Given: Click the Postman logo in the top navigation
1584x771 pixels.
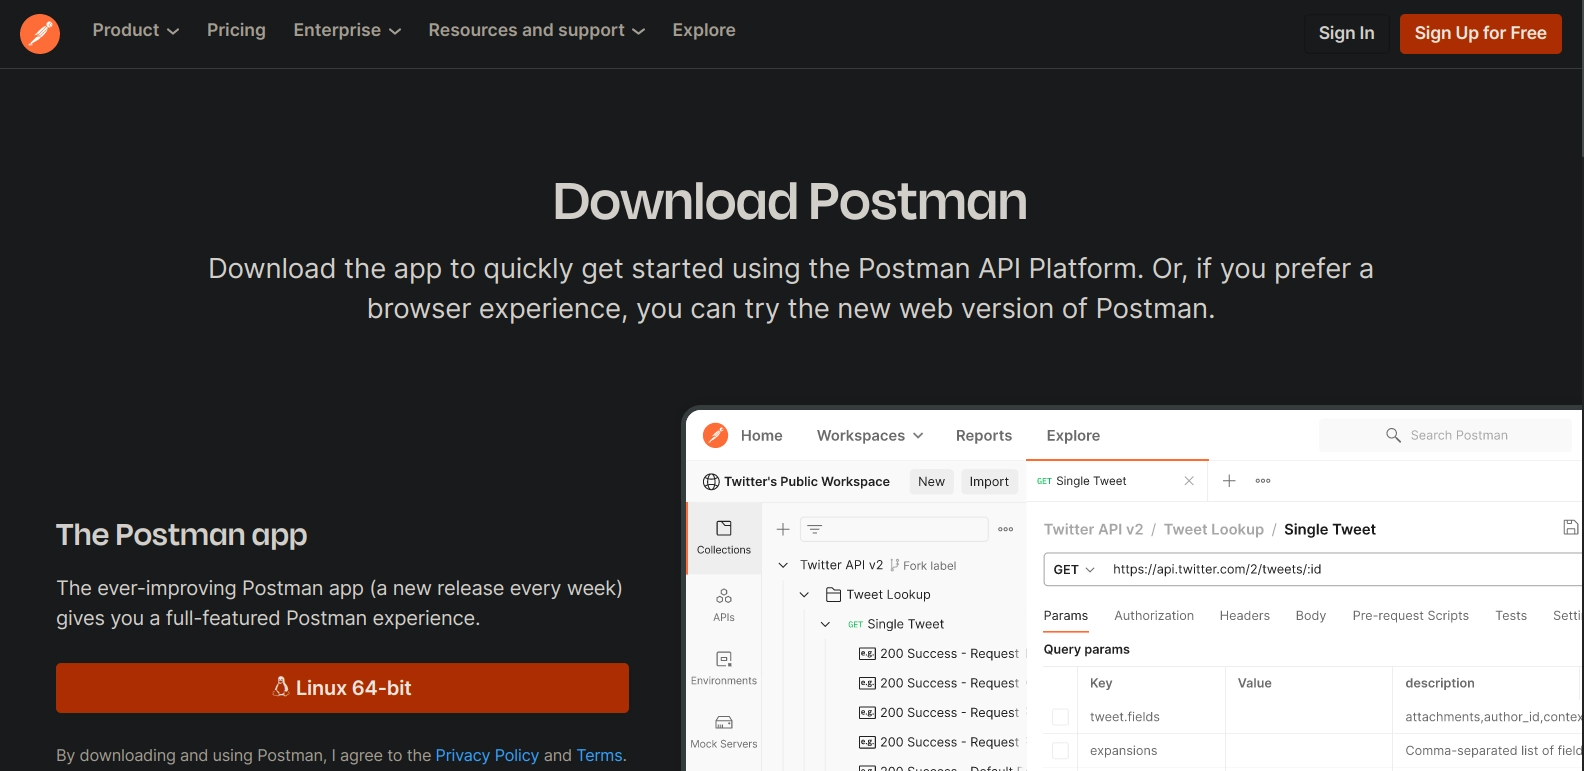Looking at the screenshot, I should tap(40, 34).
